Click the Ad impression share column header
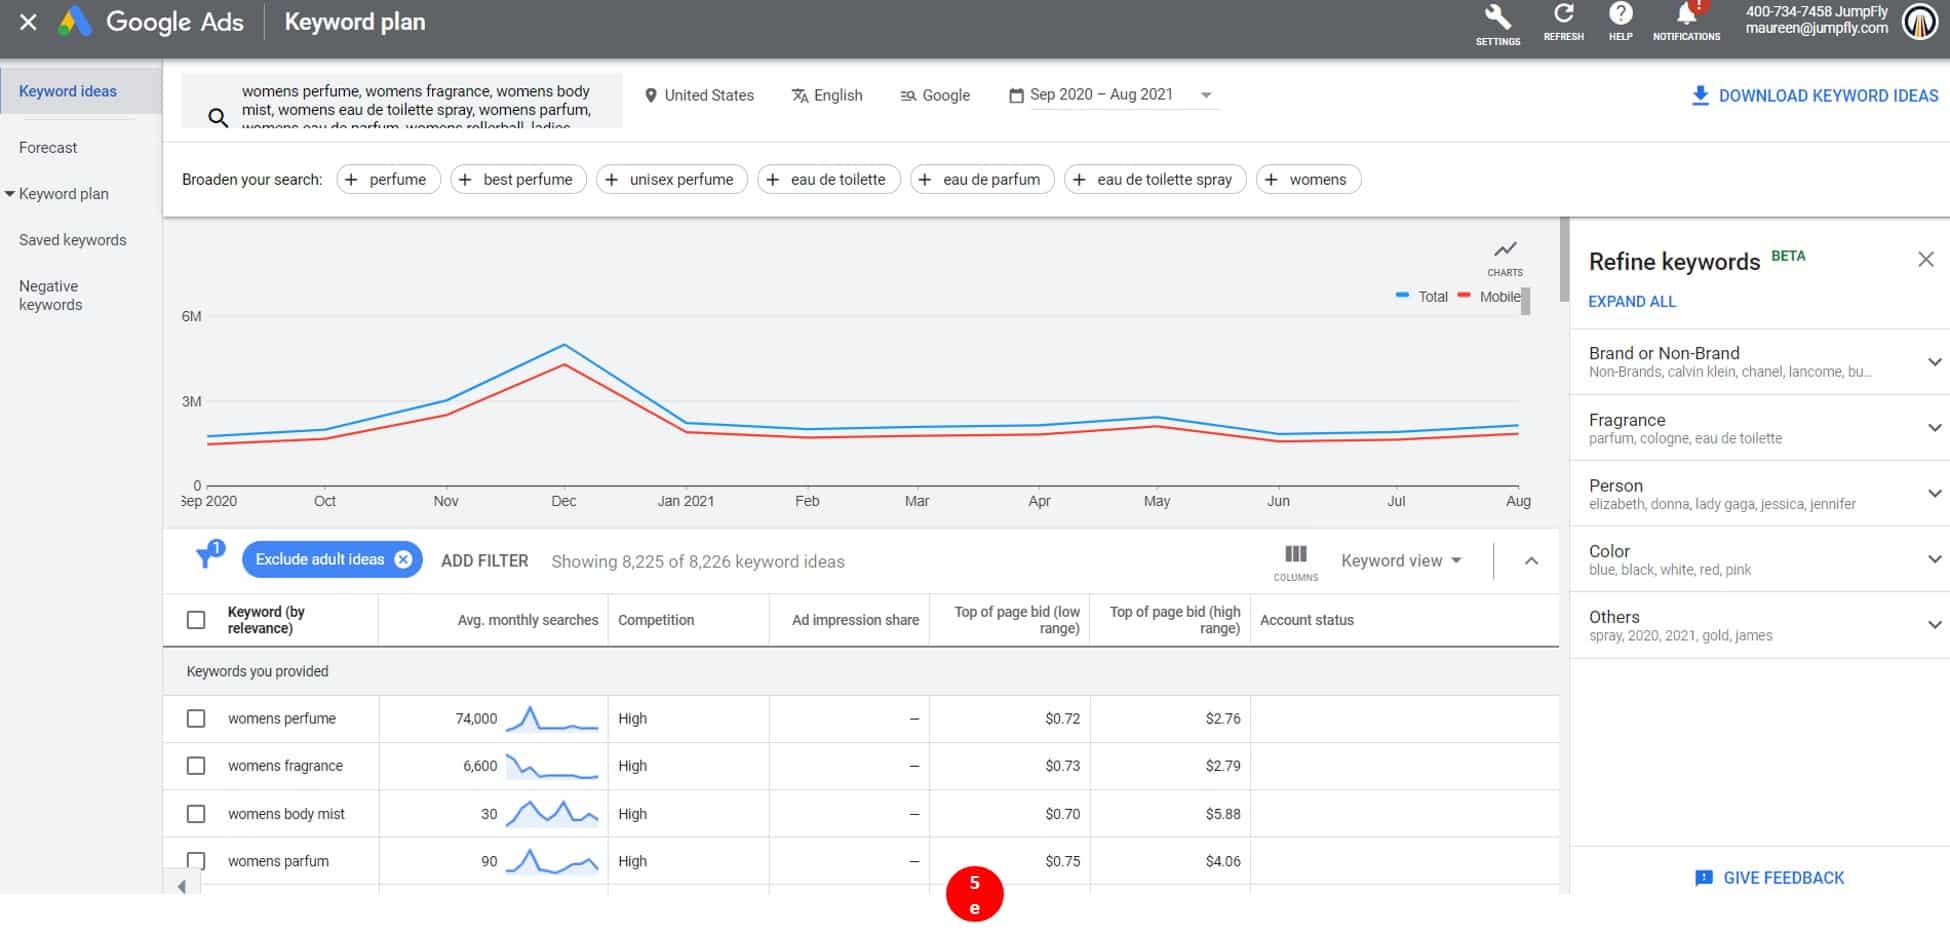1950x932 pixels. [x=855, y=620]
